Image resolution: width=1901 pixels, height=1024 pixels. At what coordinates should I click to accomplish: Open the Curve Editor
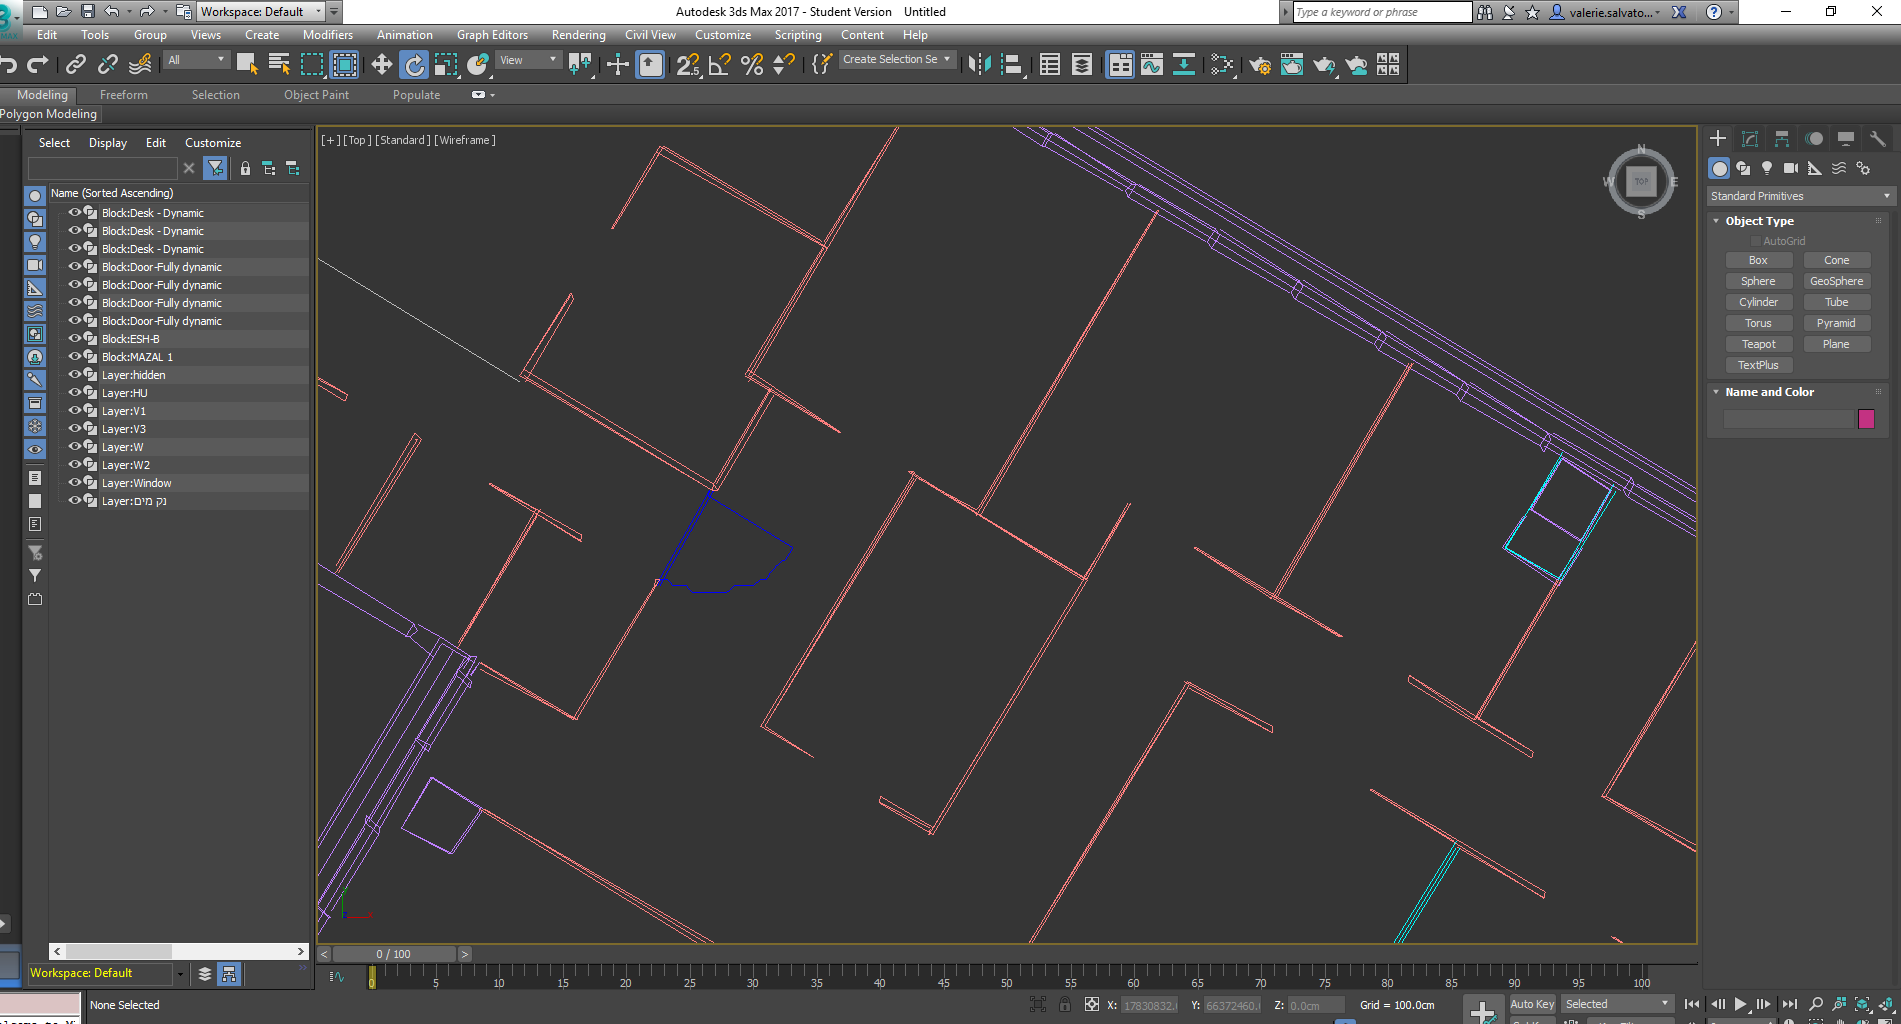tap(1151, 64)
